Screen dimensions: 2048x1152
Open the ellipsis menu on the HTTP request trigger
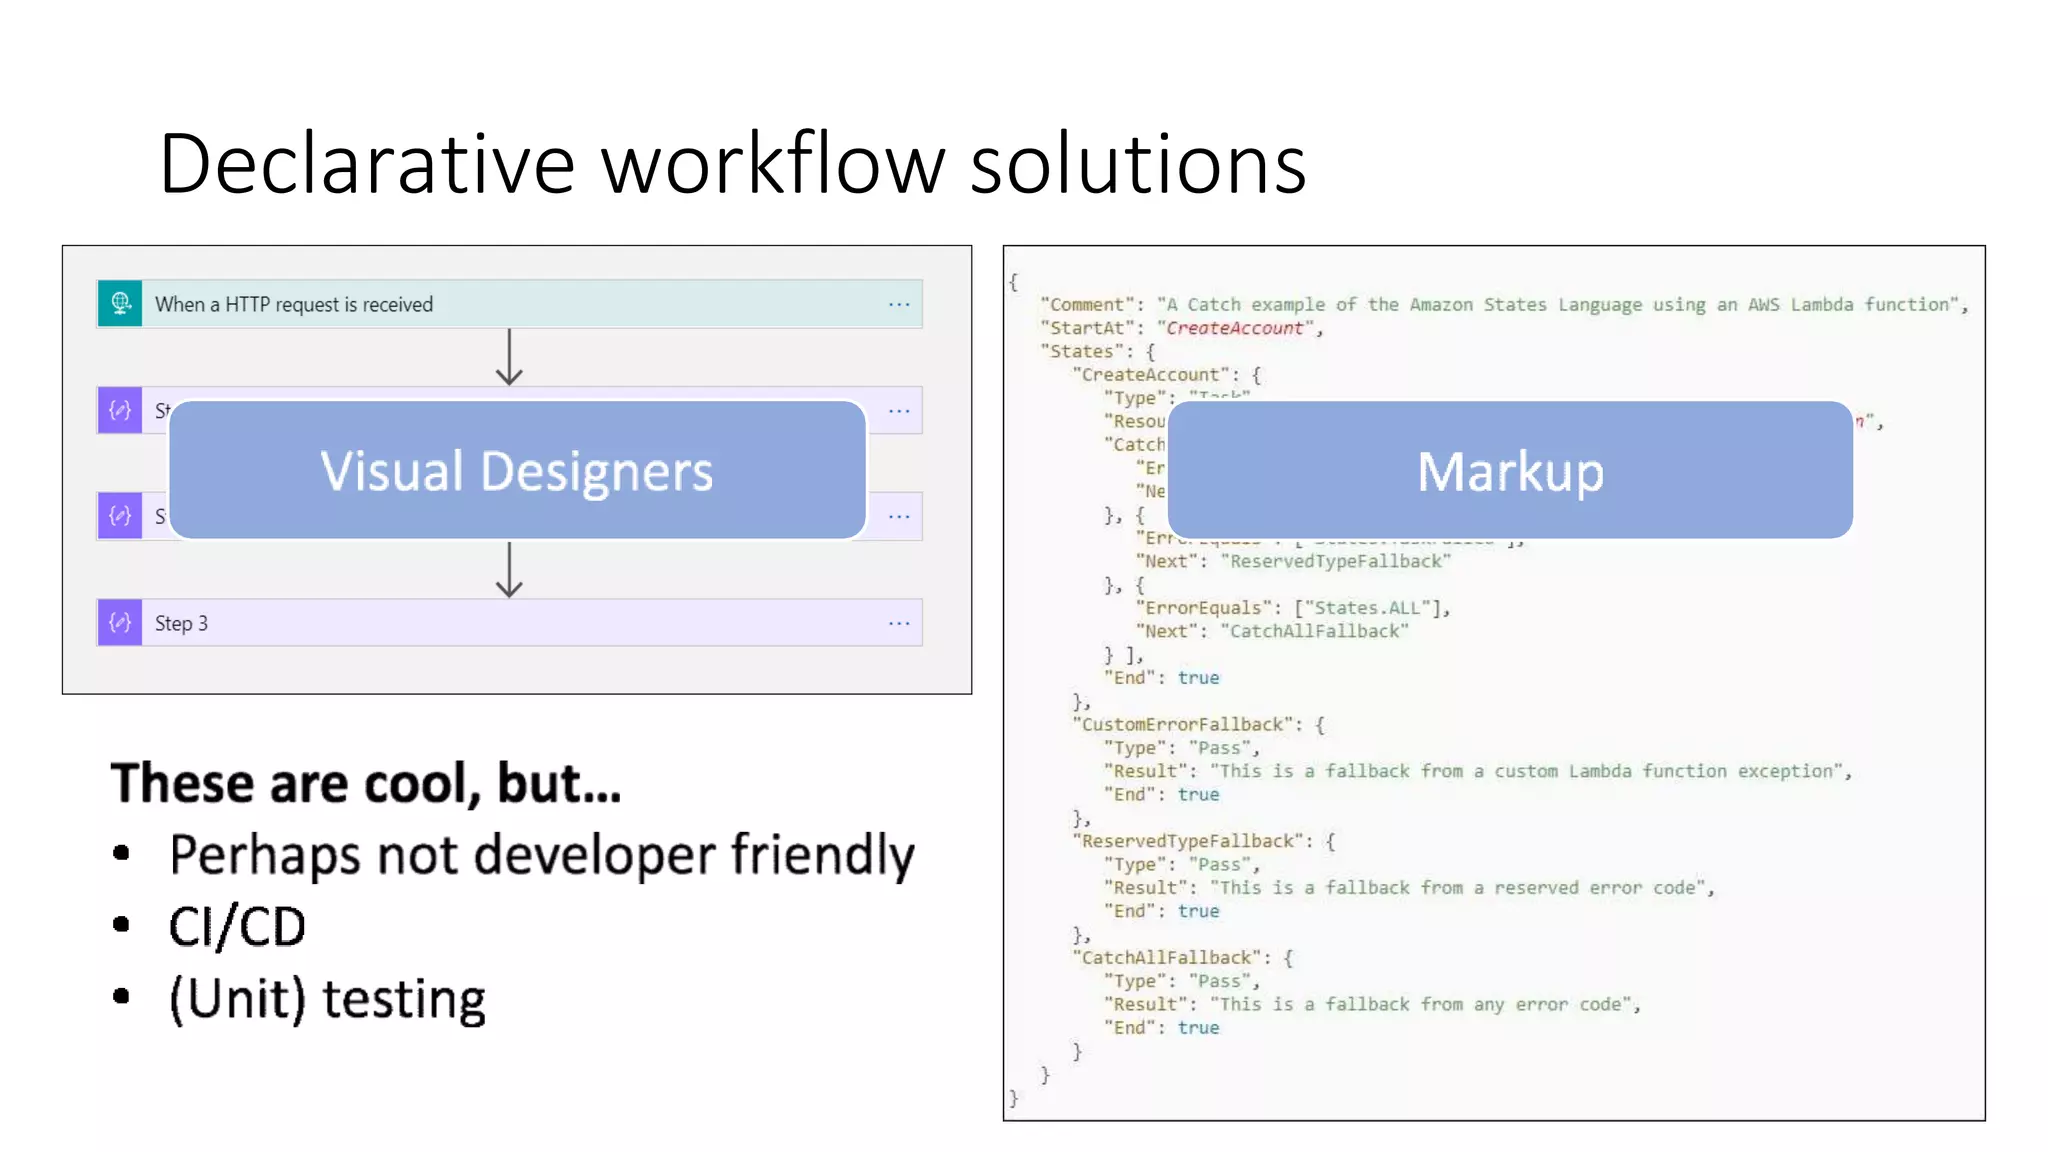899,304
